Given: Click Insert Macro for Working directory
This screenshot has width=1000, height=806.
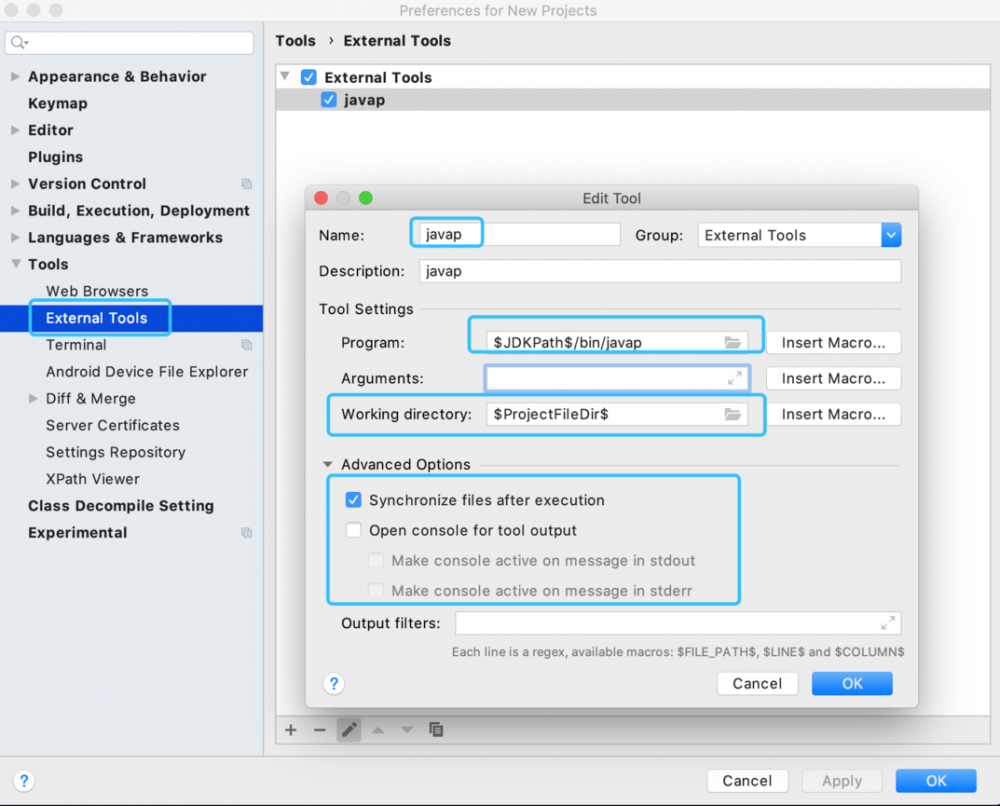Looking at the screenshot, I should [x=834, y=414].
